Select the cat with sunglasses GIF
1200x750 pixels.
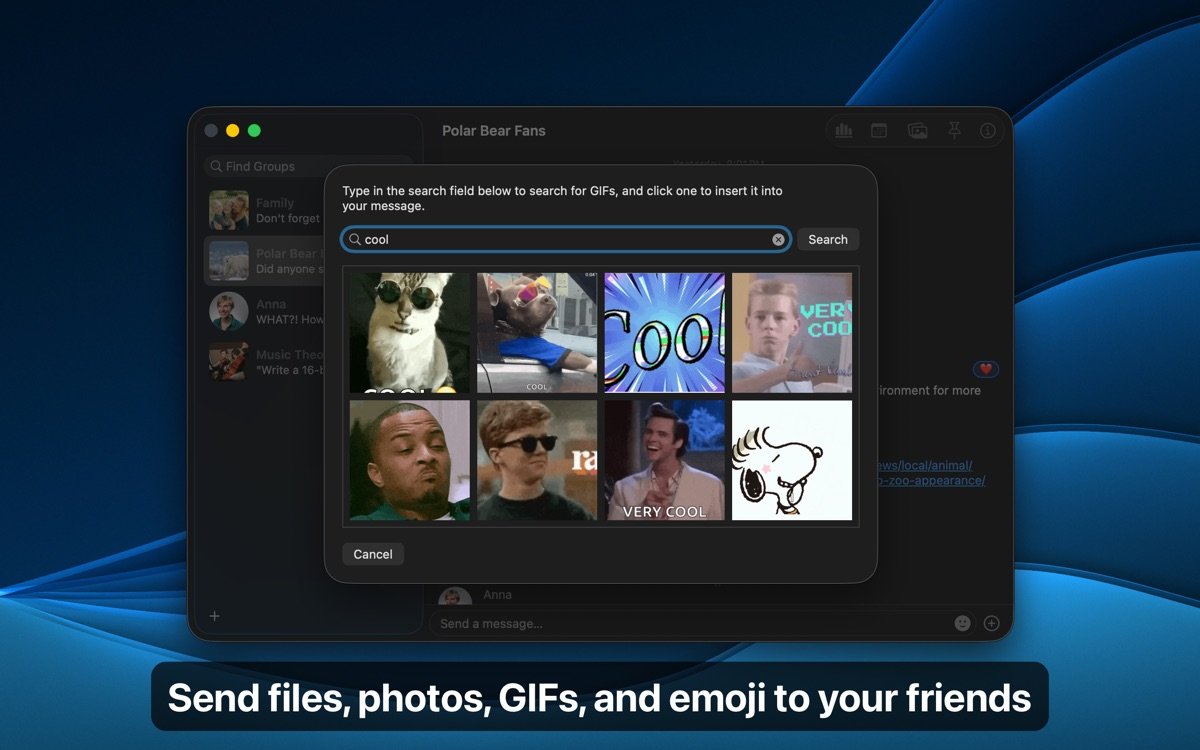409,332
